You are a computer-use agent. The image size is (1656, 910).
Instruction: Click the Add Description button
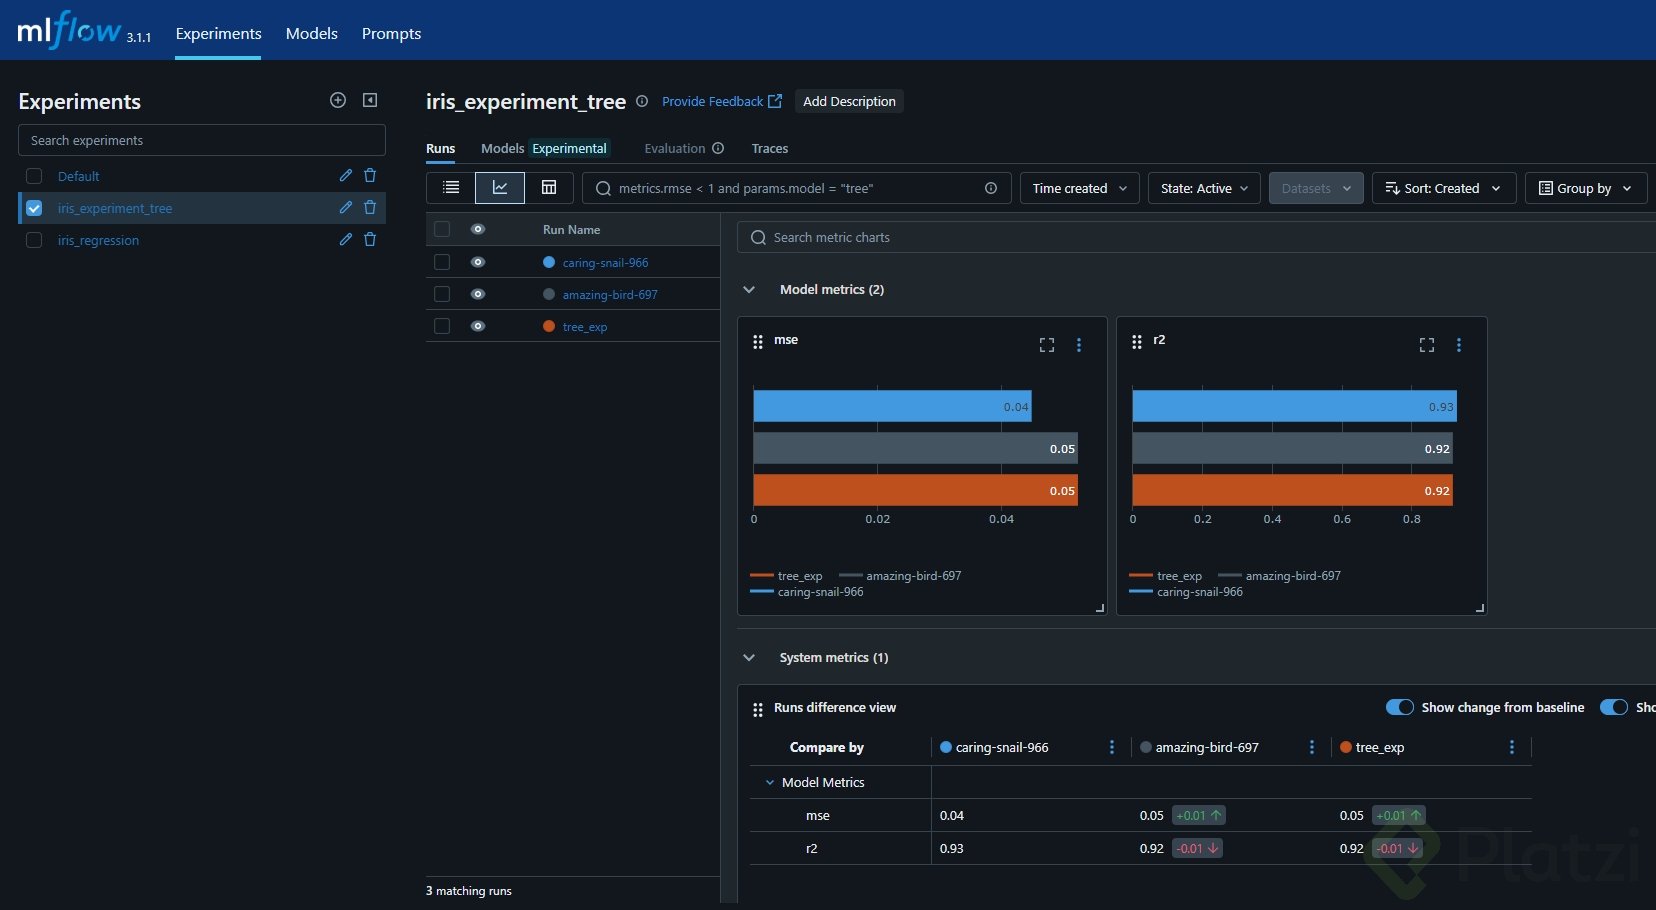pos(849,101)
